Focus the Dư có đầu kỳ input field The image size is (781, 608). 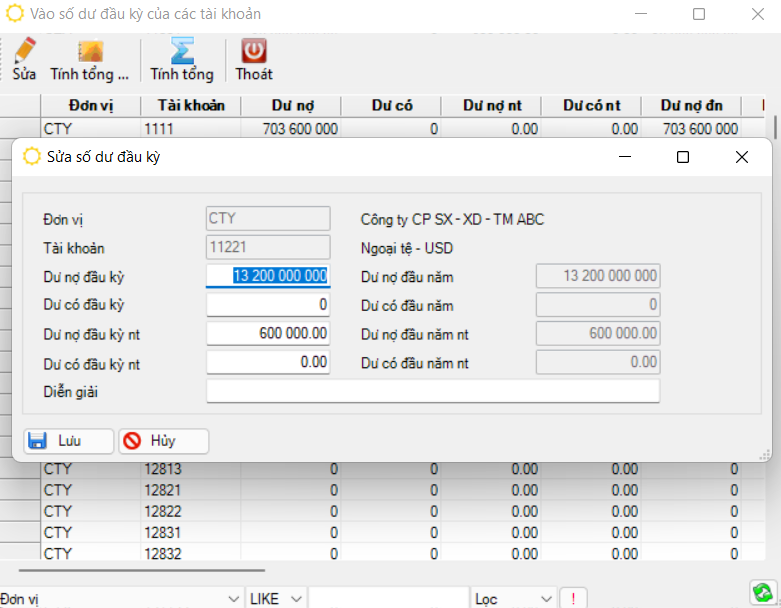pyautogui.click(x=268, y=305)
